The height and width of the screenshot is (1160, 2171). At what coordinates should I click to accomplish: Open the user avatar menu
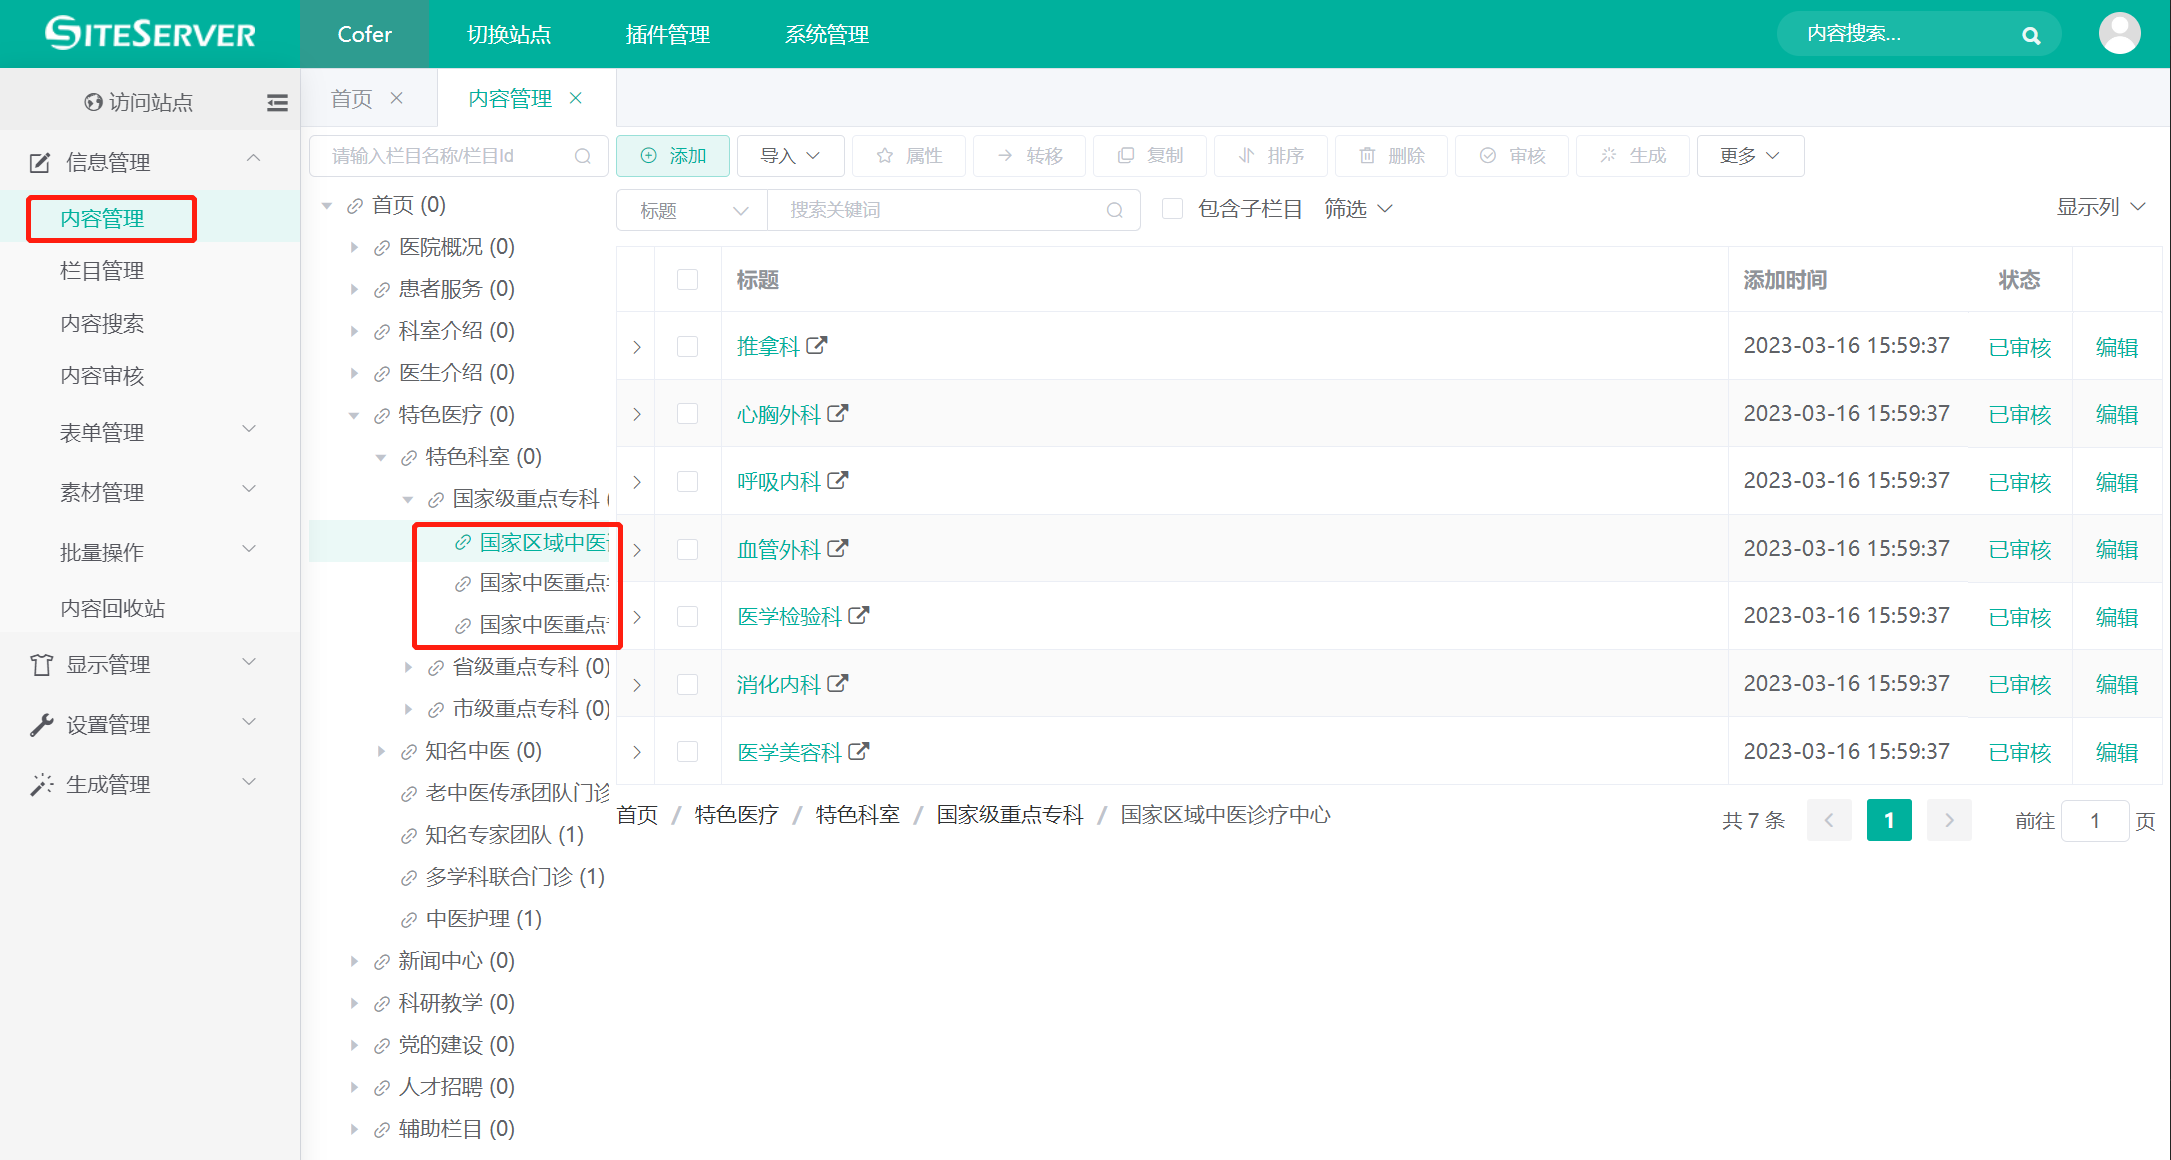pyautogui.click(x=2119, y=34)
